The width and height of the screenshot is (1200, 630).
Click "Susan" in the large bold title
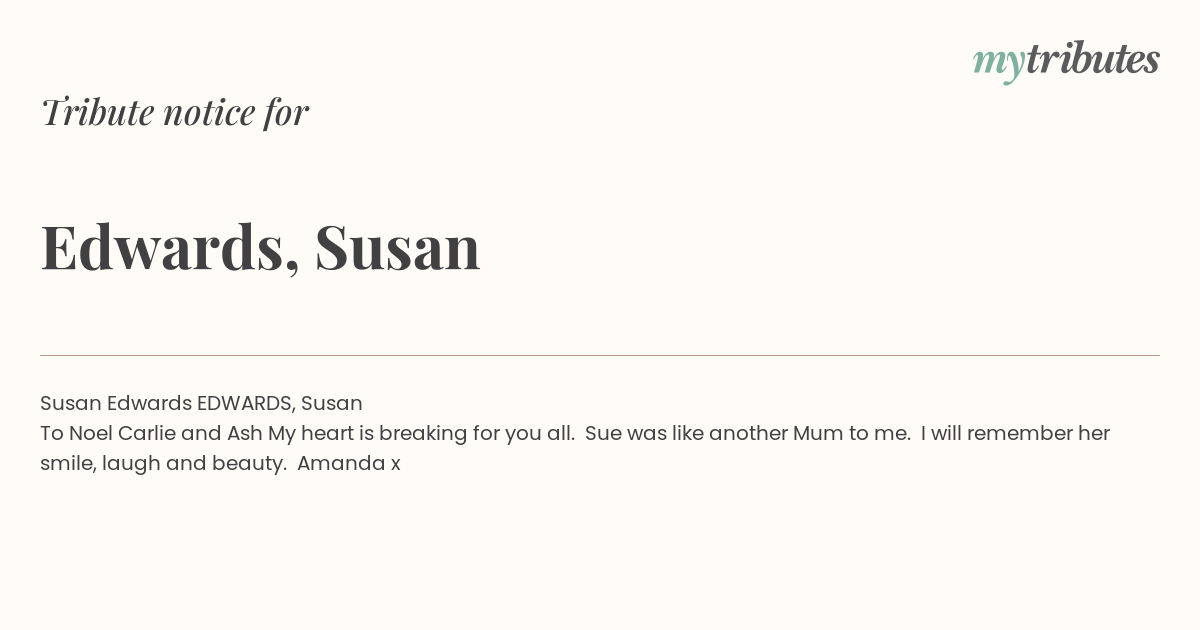pyautogui.click(x=397, y=247)
